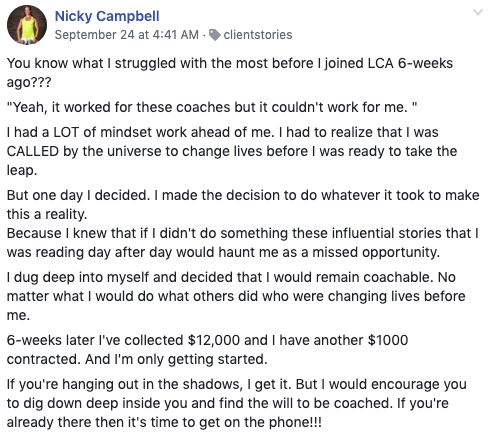Open the post options chevron menu
Screen dimensions: 491x439
(x=478, y=13)
